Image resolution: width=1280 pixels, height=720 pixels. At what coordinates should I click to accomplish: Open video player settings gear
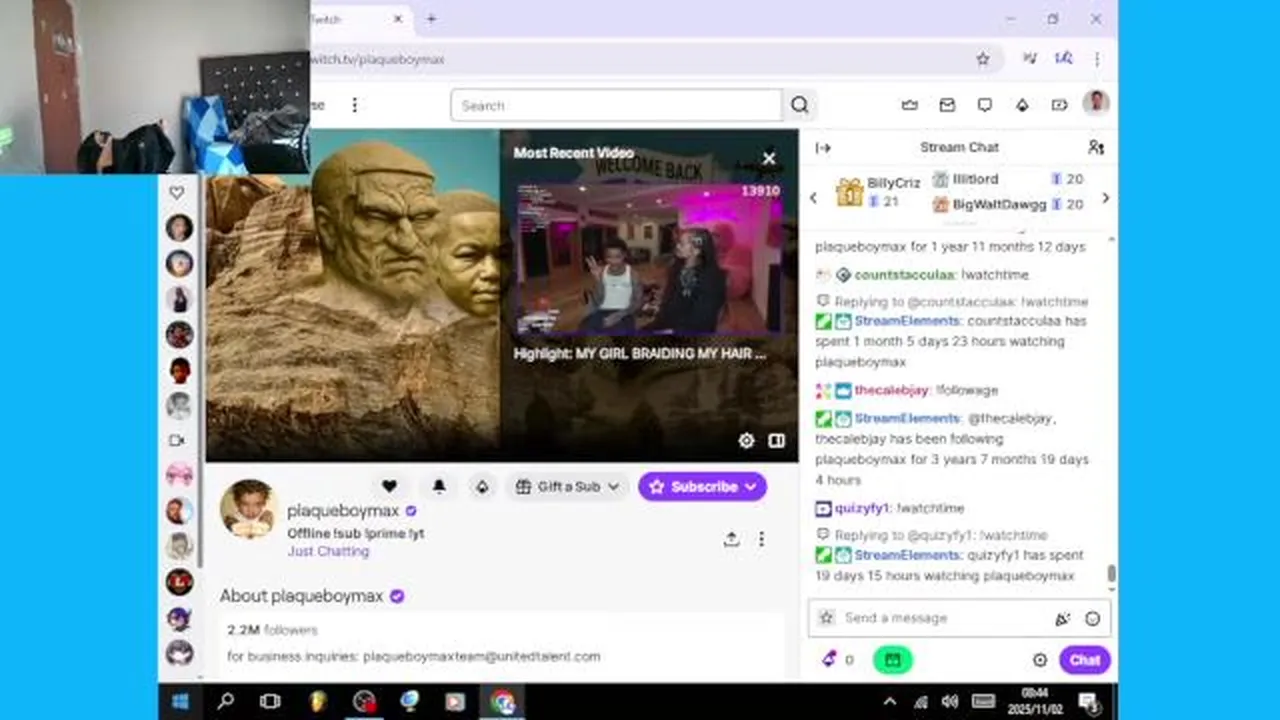pos(746,441)
